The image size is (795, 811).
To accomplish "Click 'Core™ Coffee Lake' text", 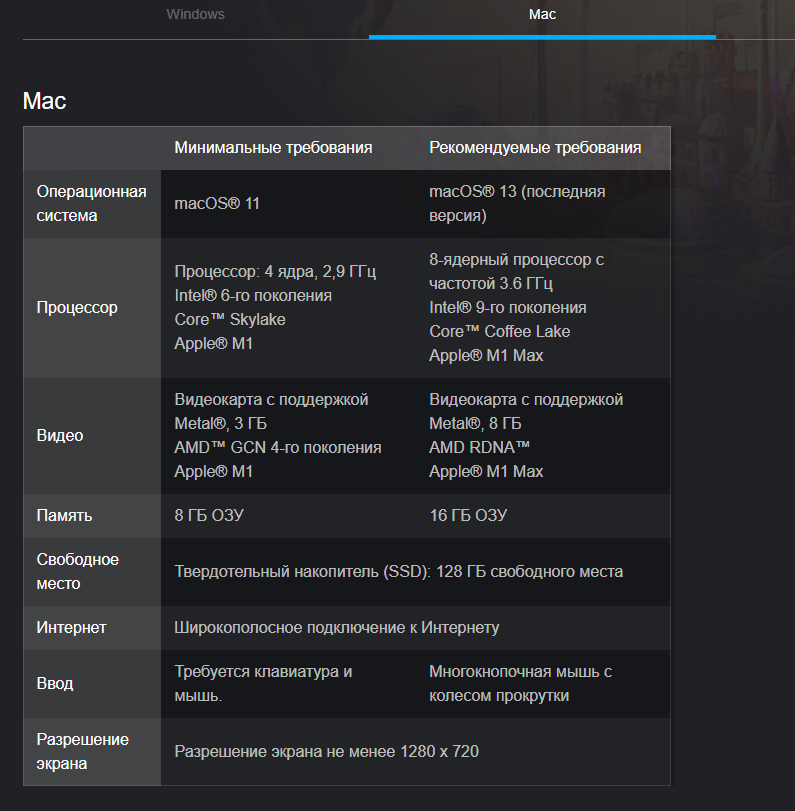I will point(500,332).
